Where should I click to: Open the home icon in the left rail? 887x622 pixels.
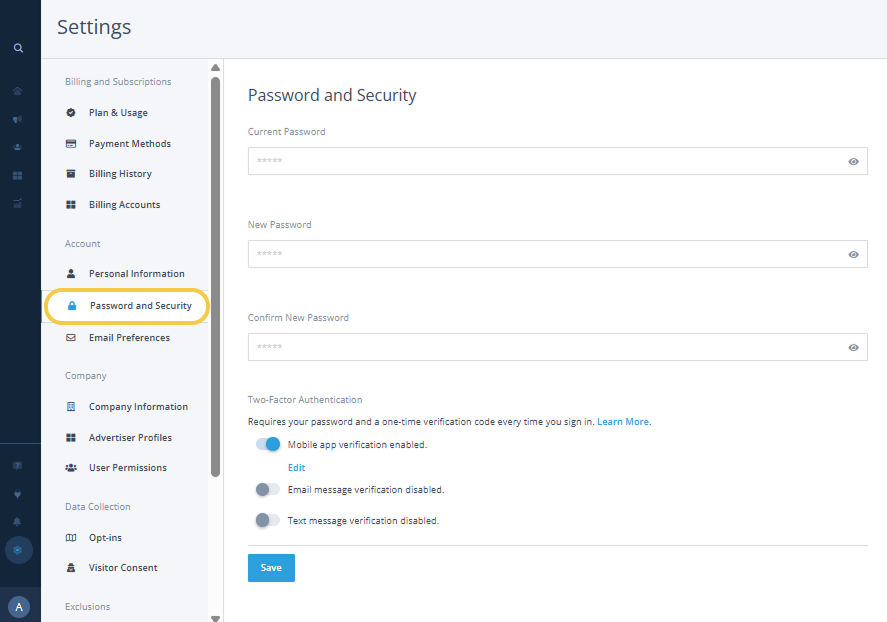(18, 91)
